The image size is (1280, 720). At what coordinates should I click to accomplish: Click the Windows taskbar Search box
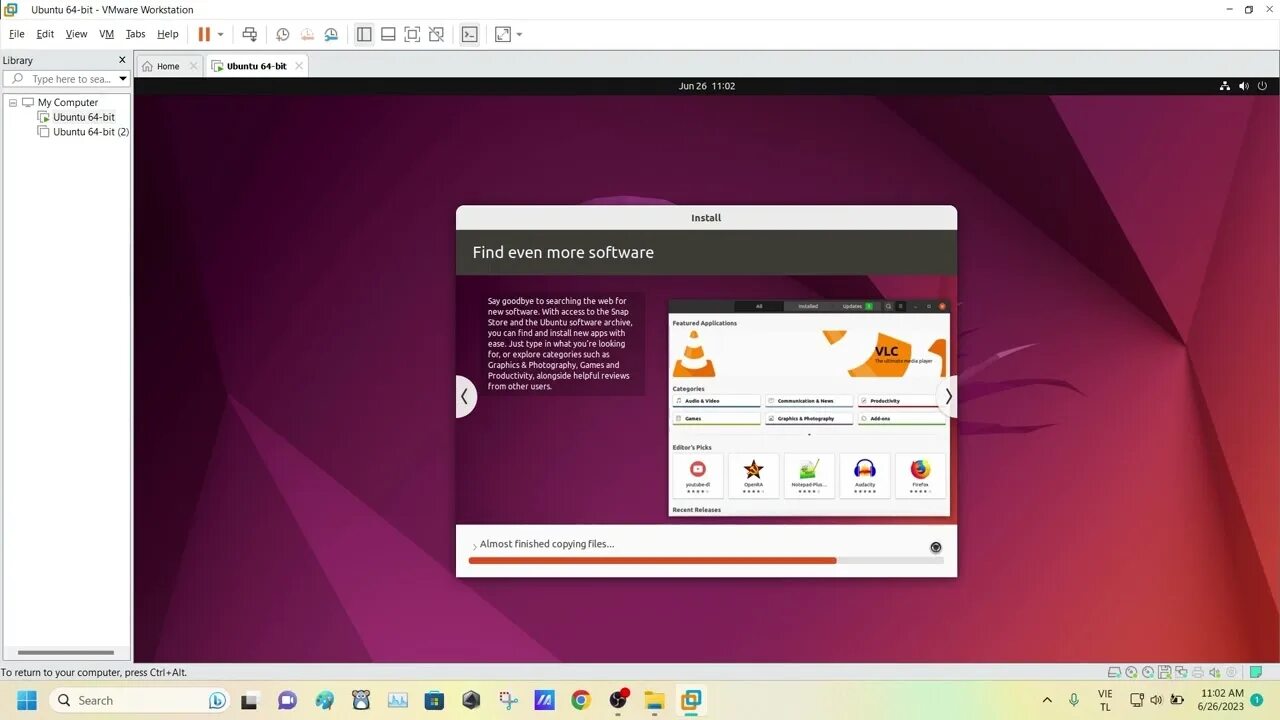click(x=140, y=700)
